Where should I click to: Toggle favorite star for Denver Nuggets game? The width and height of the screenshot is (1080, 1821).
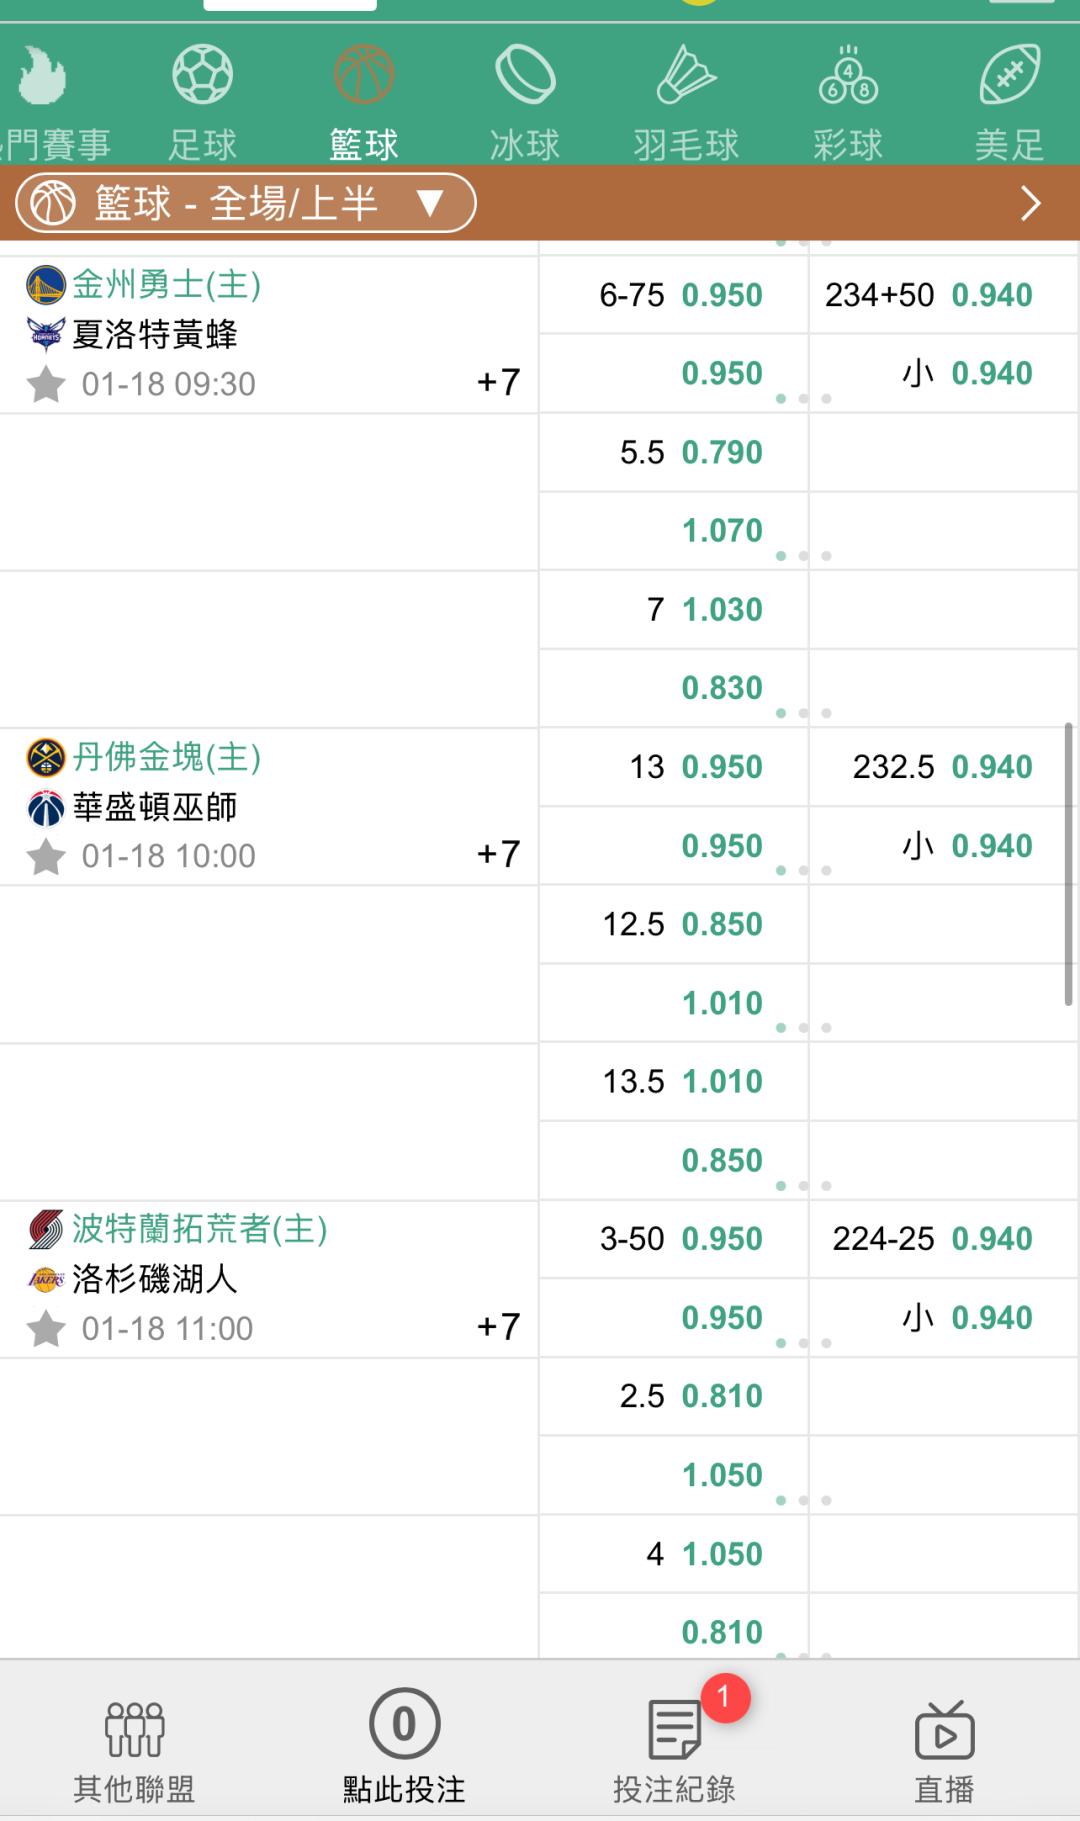click(46, 857)
